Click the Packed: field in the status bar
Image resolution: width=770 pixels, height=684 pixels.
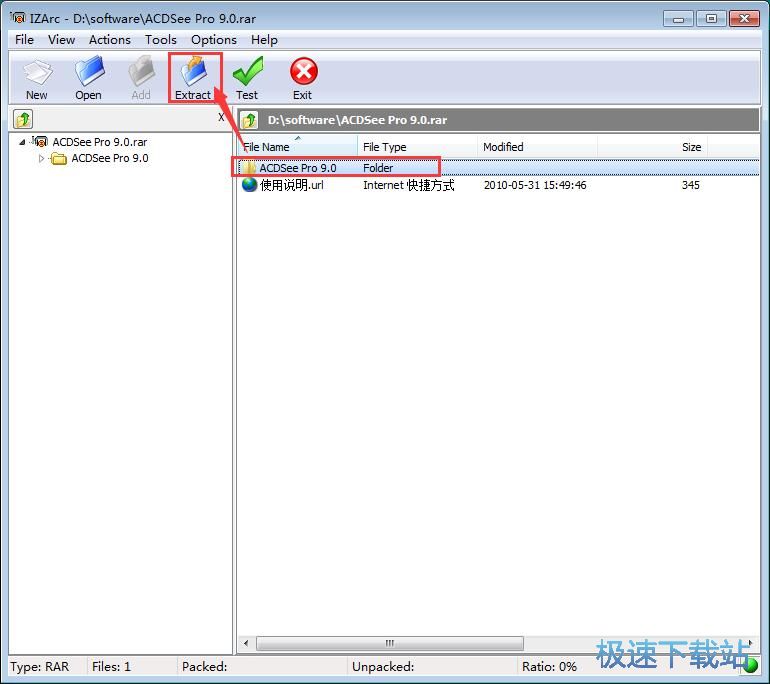[263, 666]
